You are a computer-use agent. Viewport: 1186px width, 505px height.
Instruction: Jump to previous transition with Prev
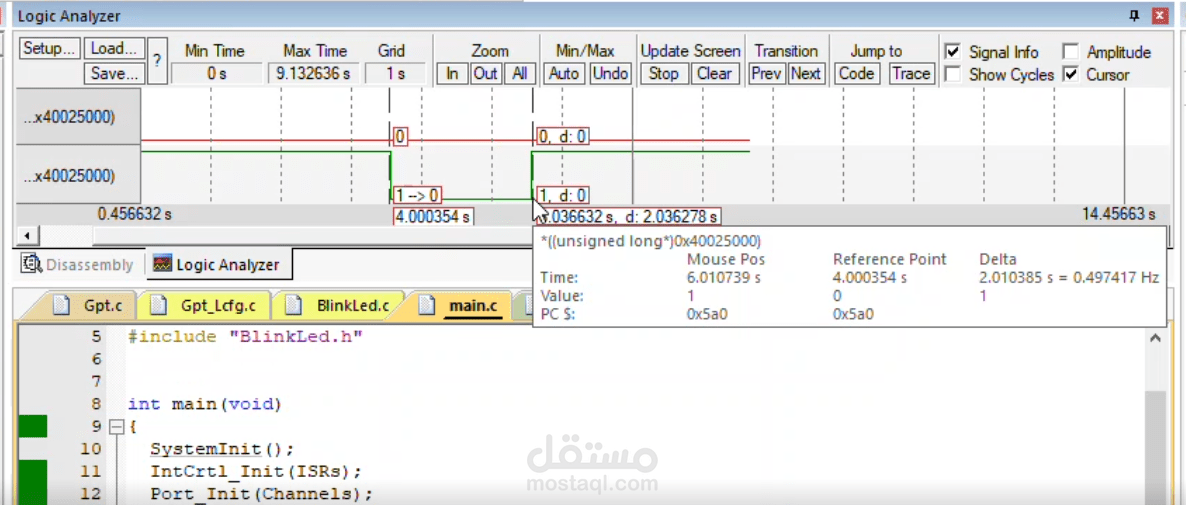[x=767, y=73]
